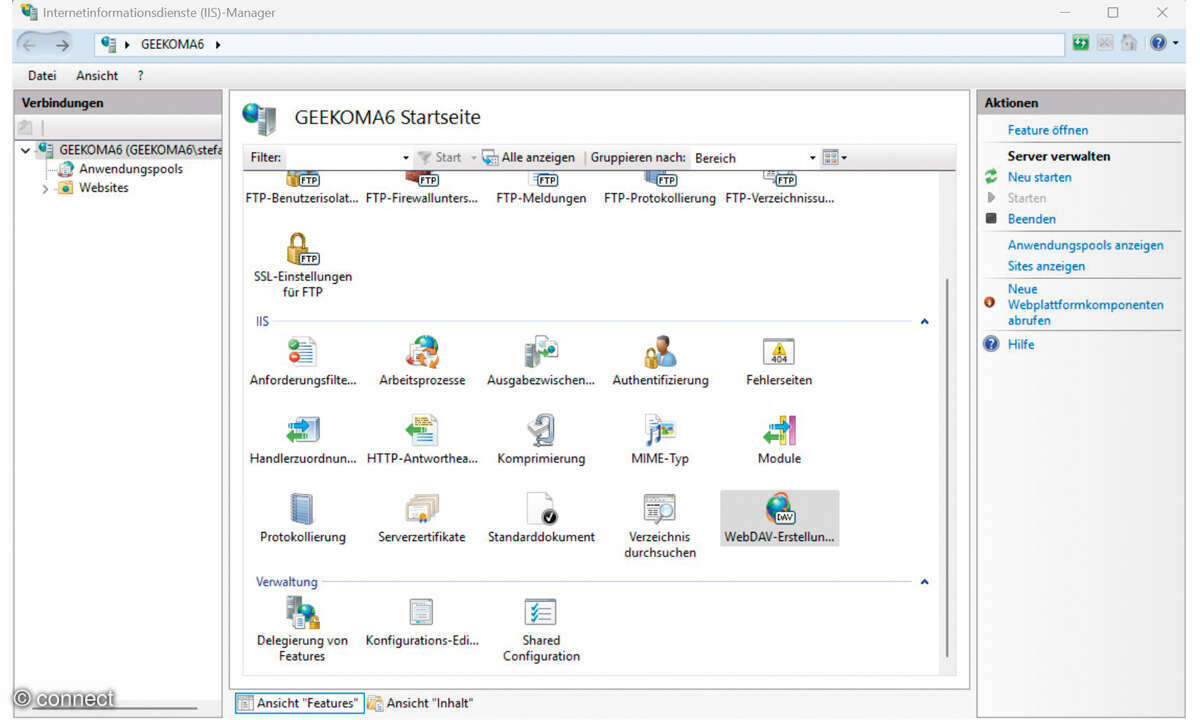Click the green refresh page icon in address bar
Viewport: 1200px width, 720px height.
(x=1080, y=43)
